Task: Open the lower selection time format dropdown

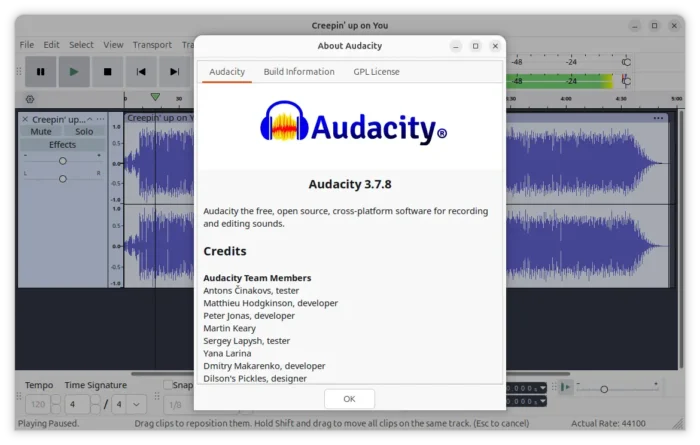Action: point(543,401)
